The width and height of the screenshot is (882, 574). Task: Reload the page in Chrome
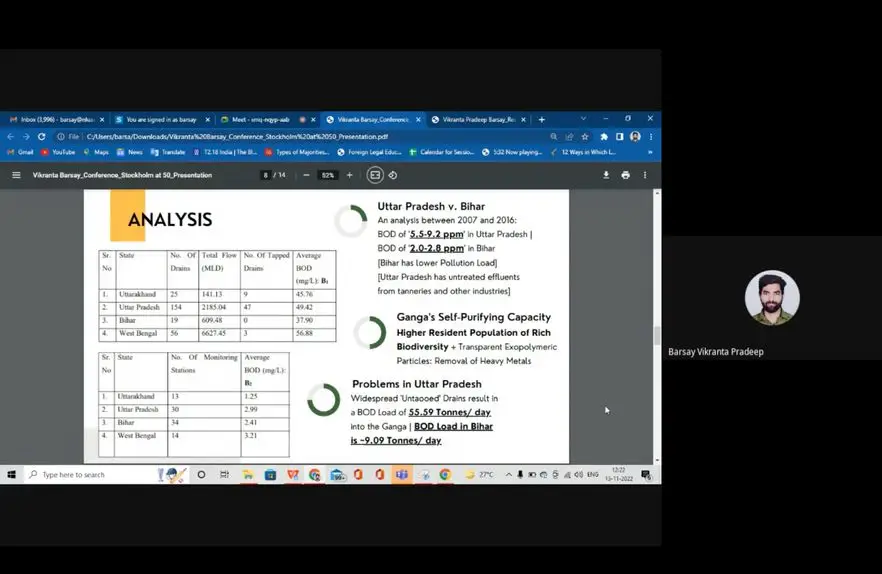pyautogui.click(x=41, y=136)
